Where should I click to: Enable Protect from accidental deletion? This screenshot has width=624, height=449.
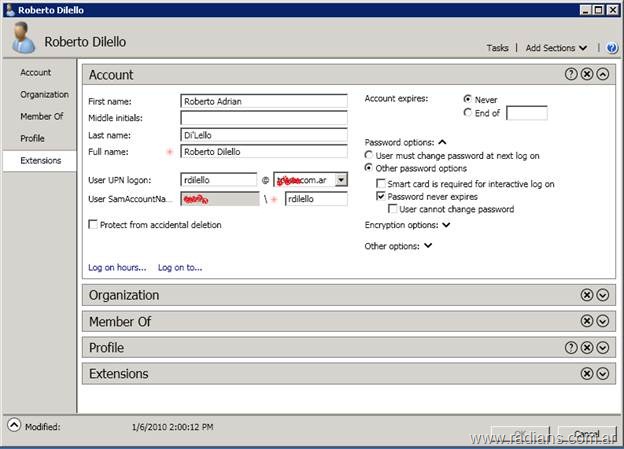click(x=94, y=225)
